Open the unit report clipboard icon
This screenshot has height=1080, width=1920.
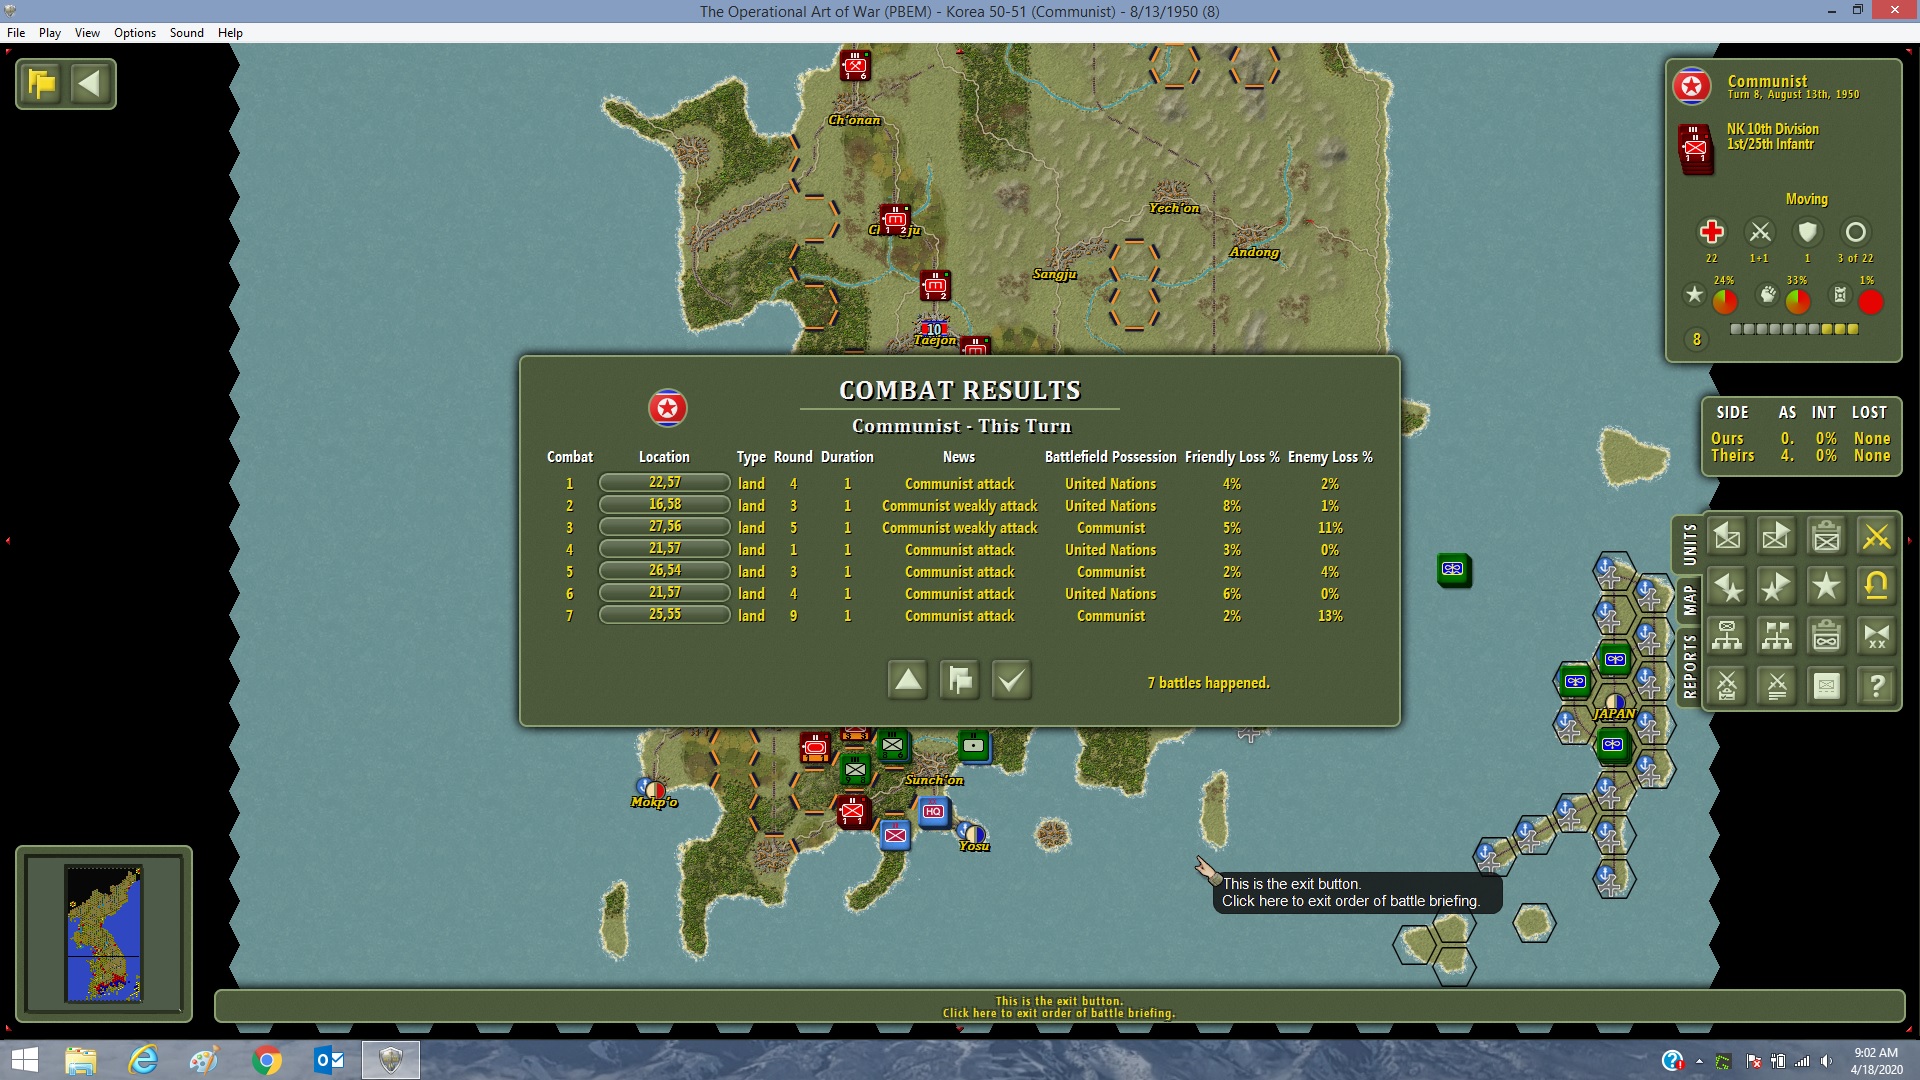(x=1826, y=537)
